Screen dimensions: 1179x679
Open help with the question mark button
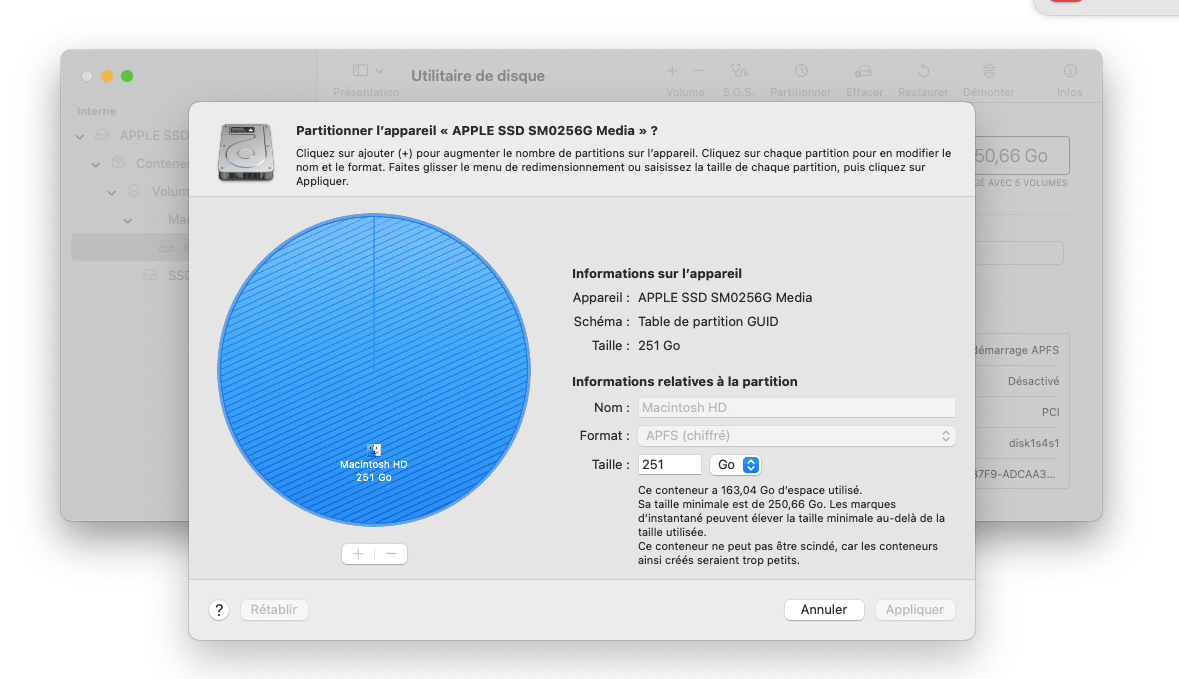tap(219, 610)
